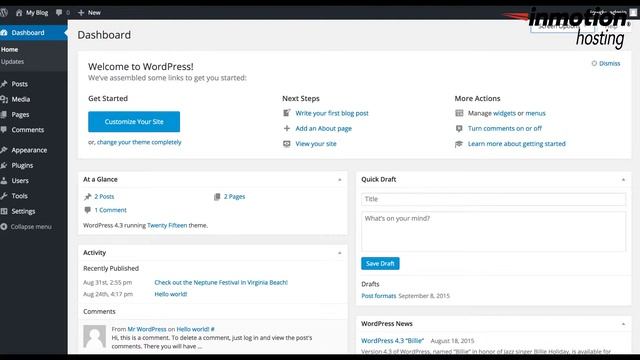The image size is (640, 360).
Task: Click the 2 Pages link
Action: (234, 197)
